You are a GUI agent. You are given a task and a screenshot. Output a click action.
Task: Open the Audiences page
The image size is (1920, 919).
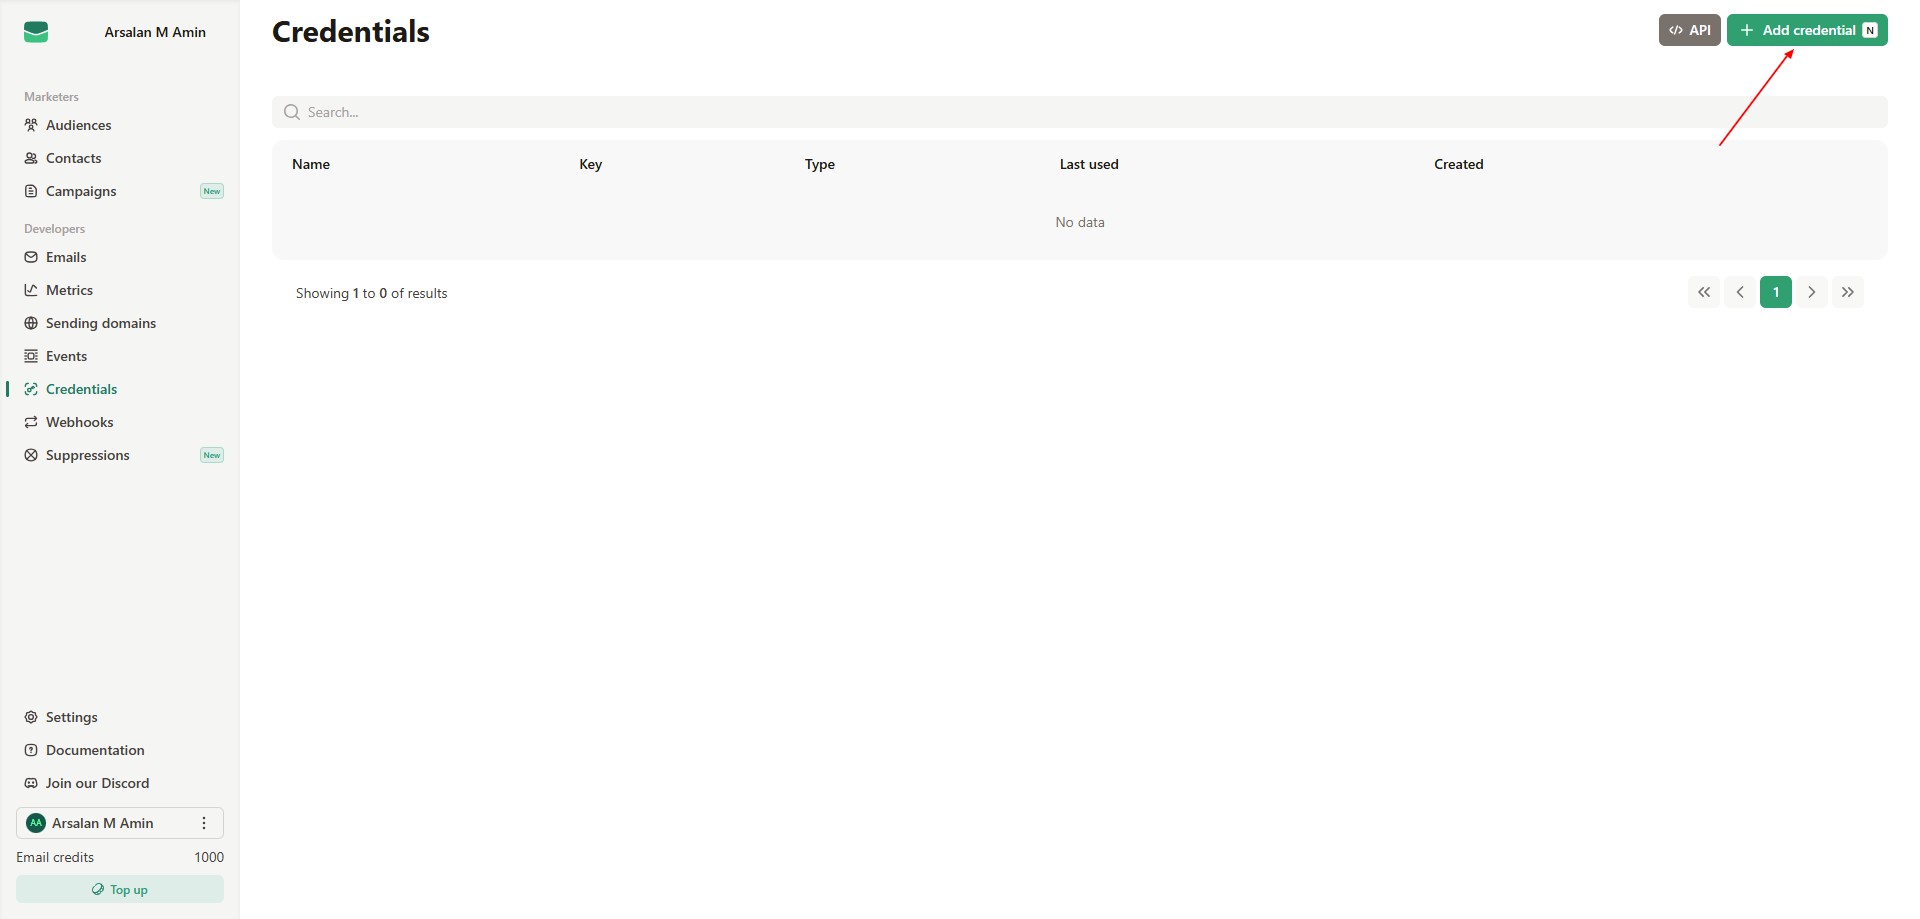pos(78,125)
